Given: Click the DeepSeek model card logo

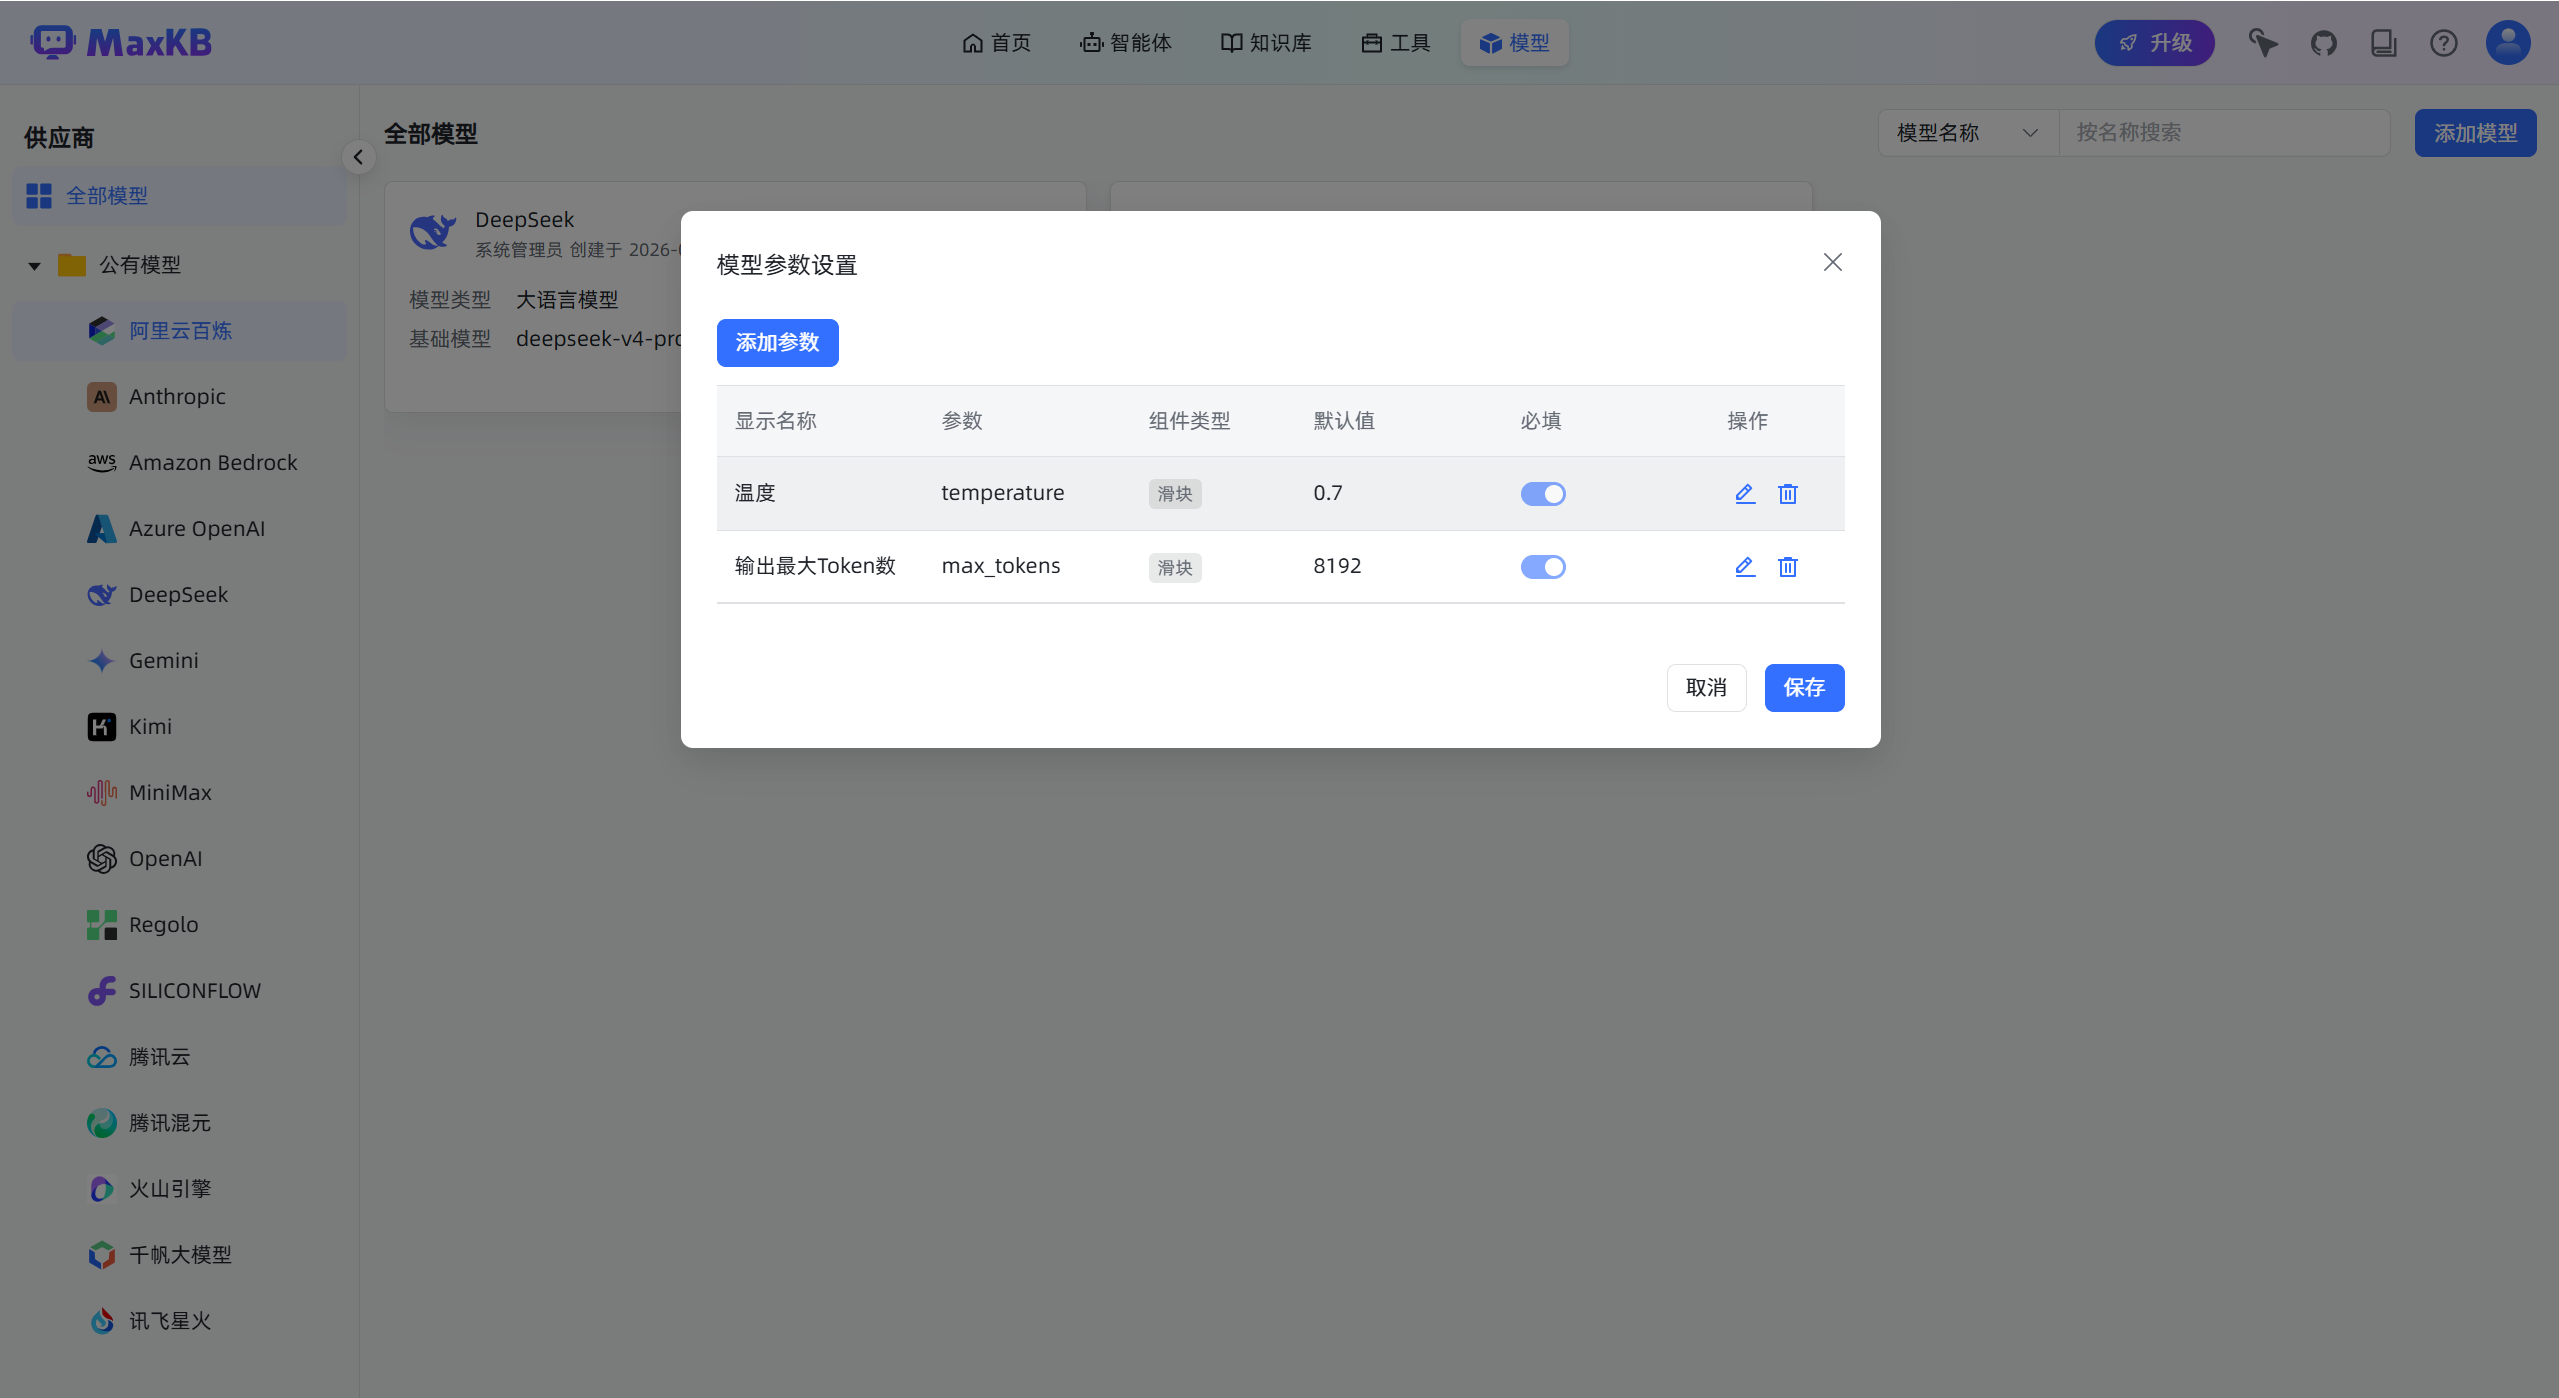Looking at the screenshot, I should pyautogui.click(x=433, y=232).
